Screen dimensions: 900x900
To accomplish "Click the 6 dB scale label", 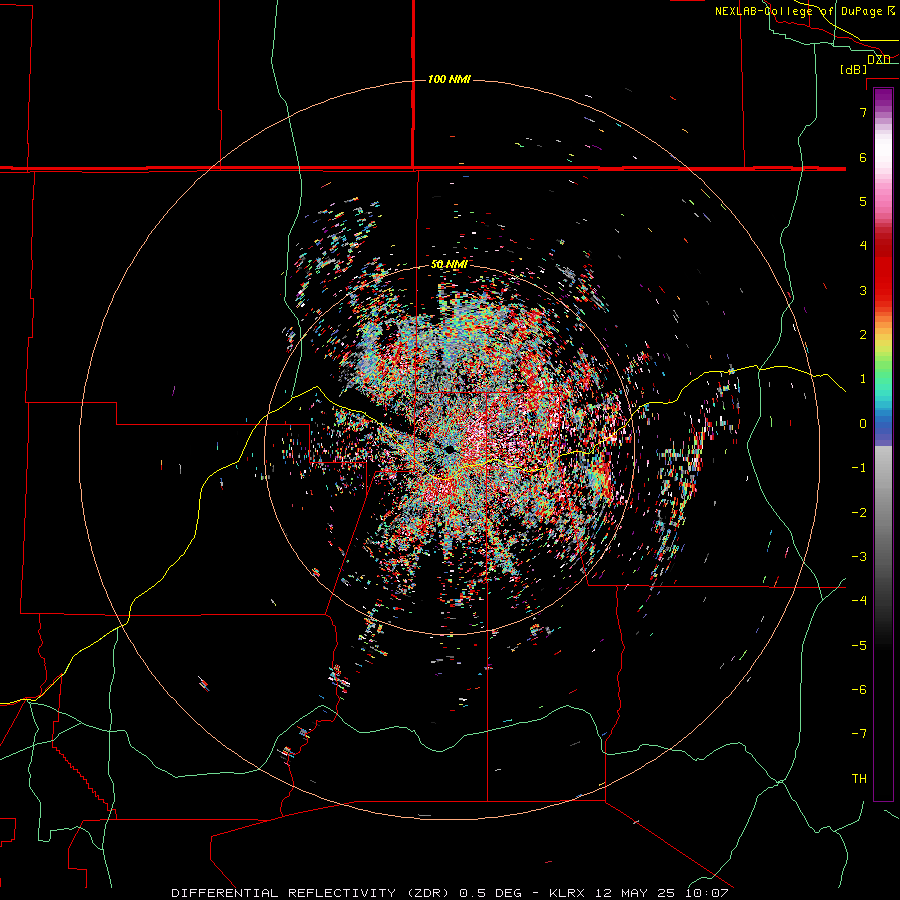I will (863, 157).
